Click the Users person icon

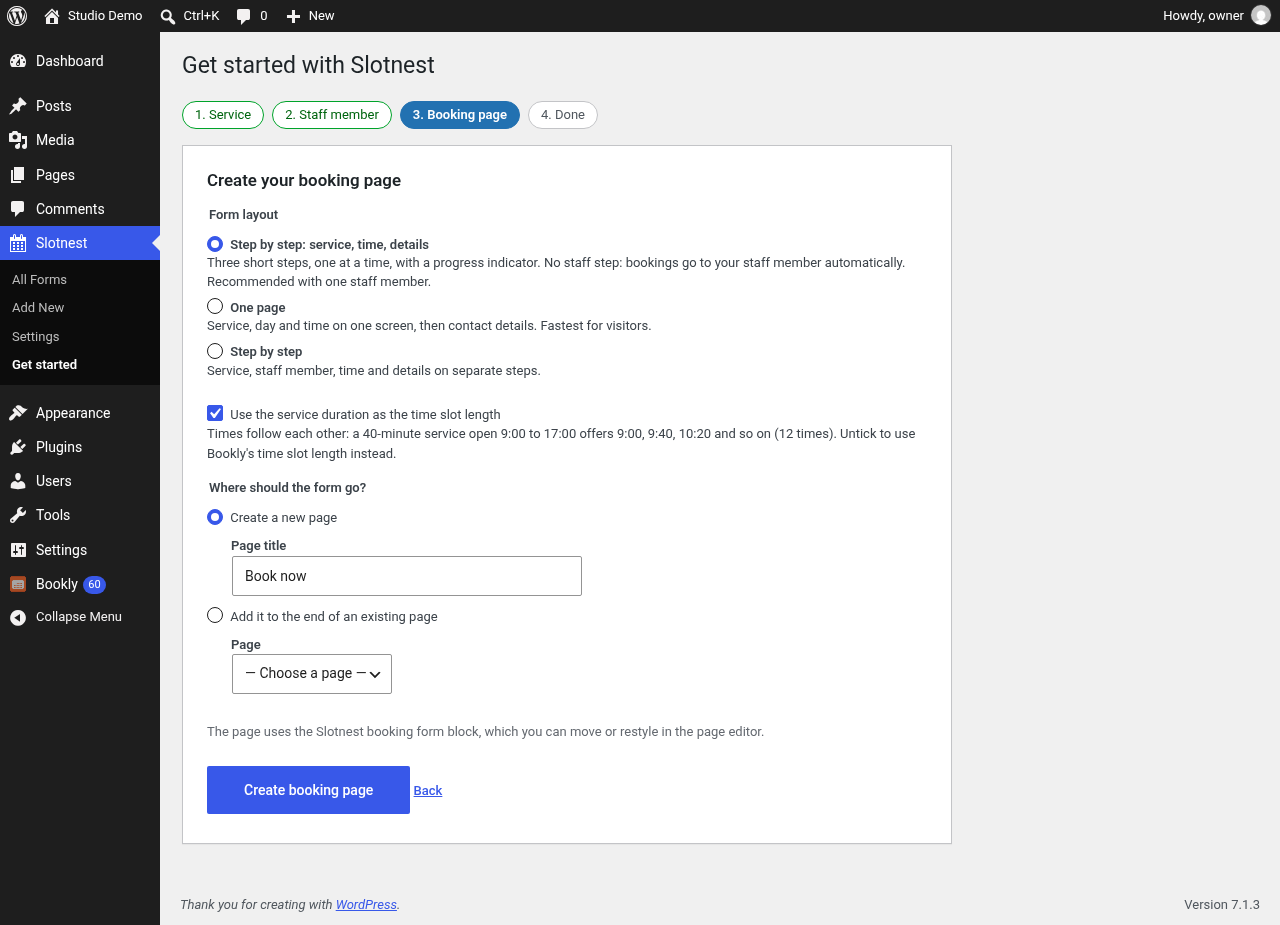(18, 481)
